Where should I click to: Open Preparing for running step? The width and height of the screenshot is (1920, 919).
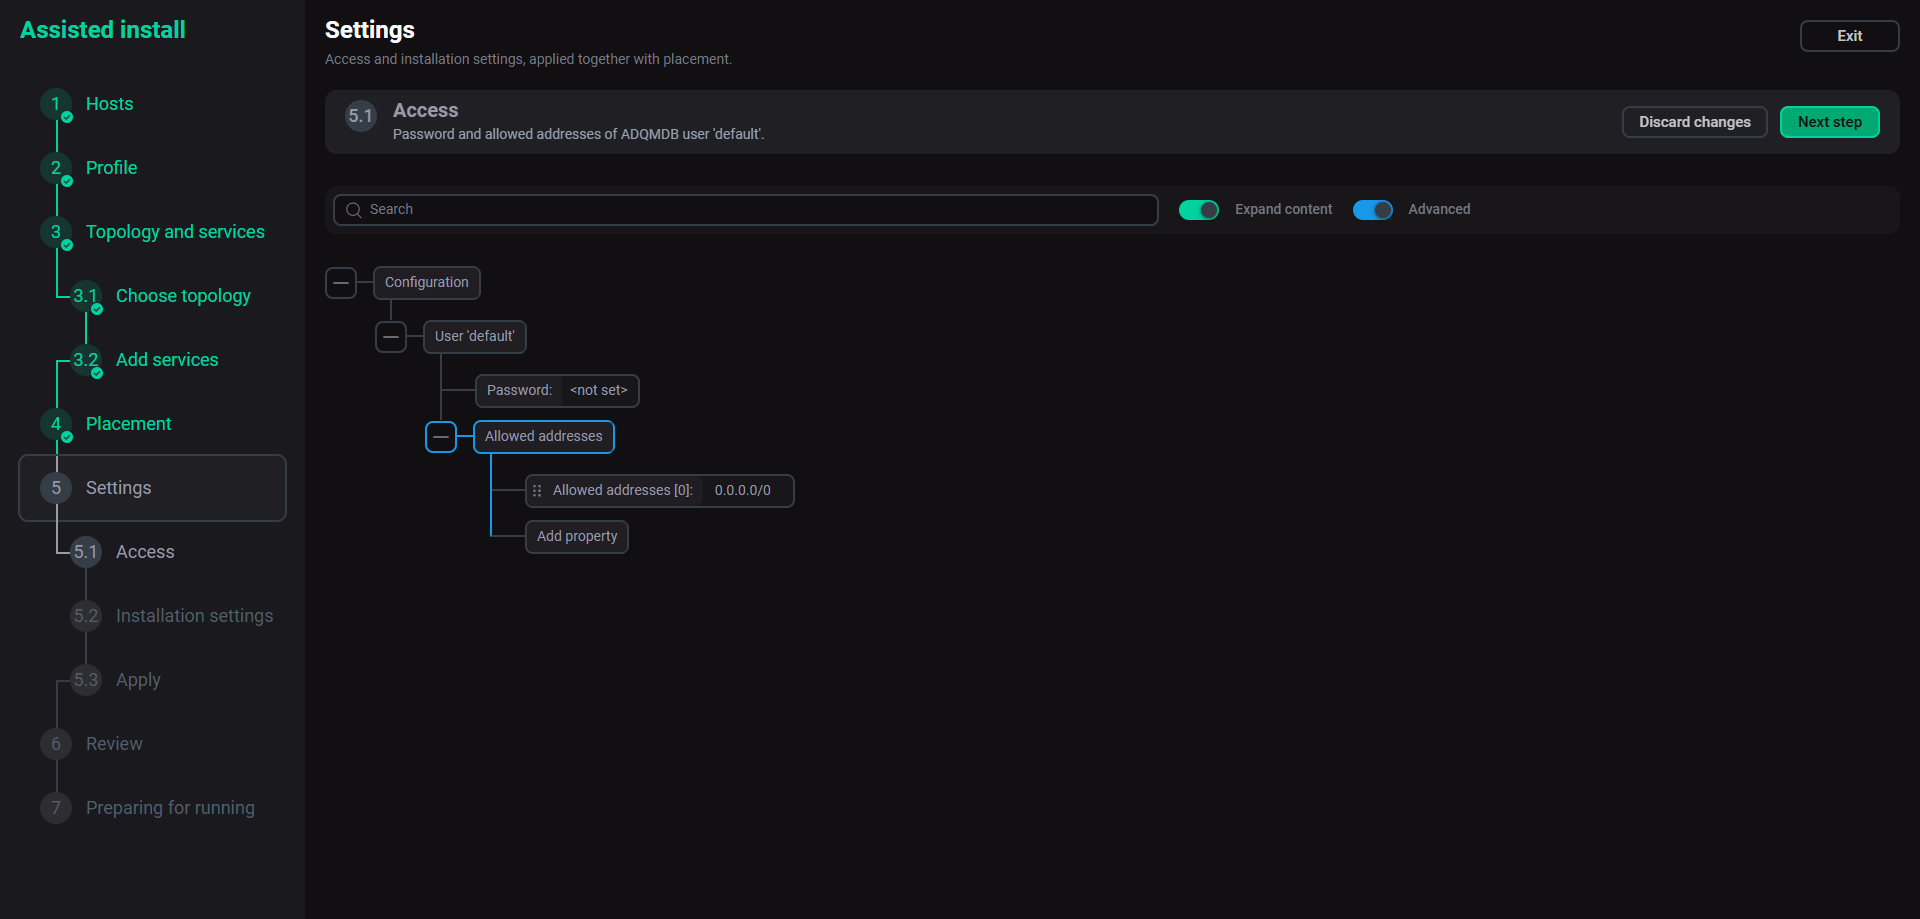click(170, 808)
